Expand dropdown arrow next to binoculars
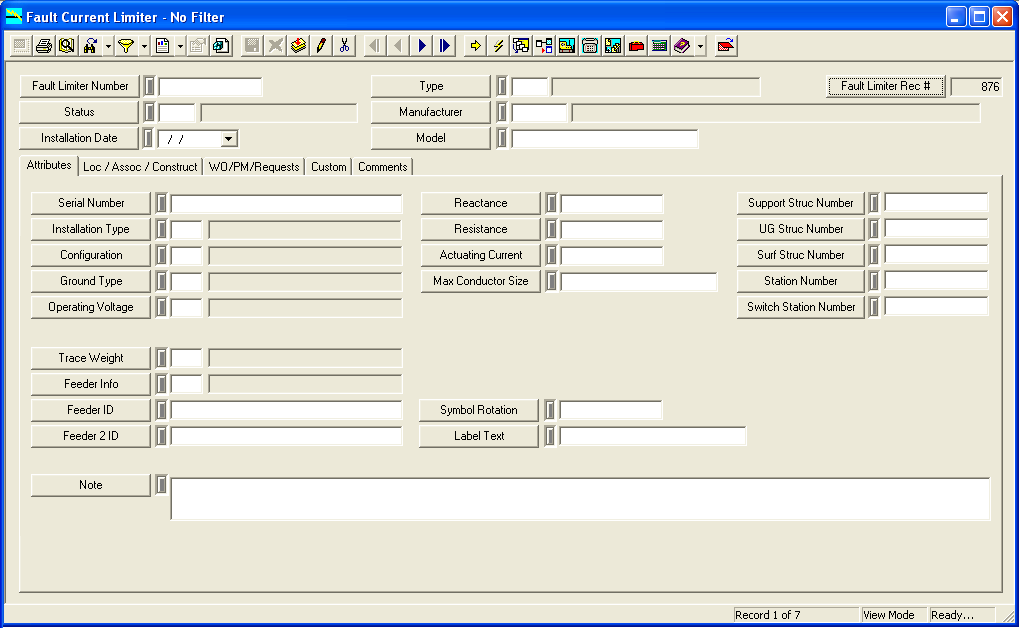This screenshot has width=1019, height=628. (x=108, y=46)
